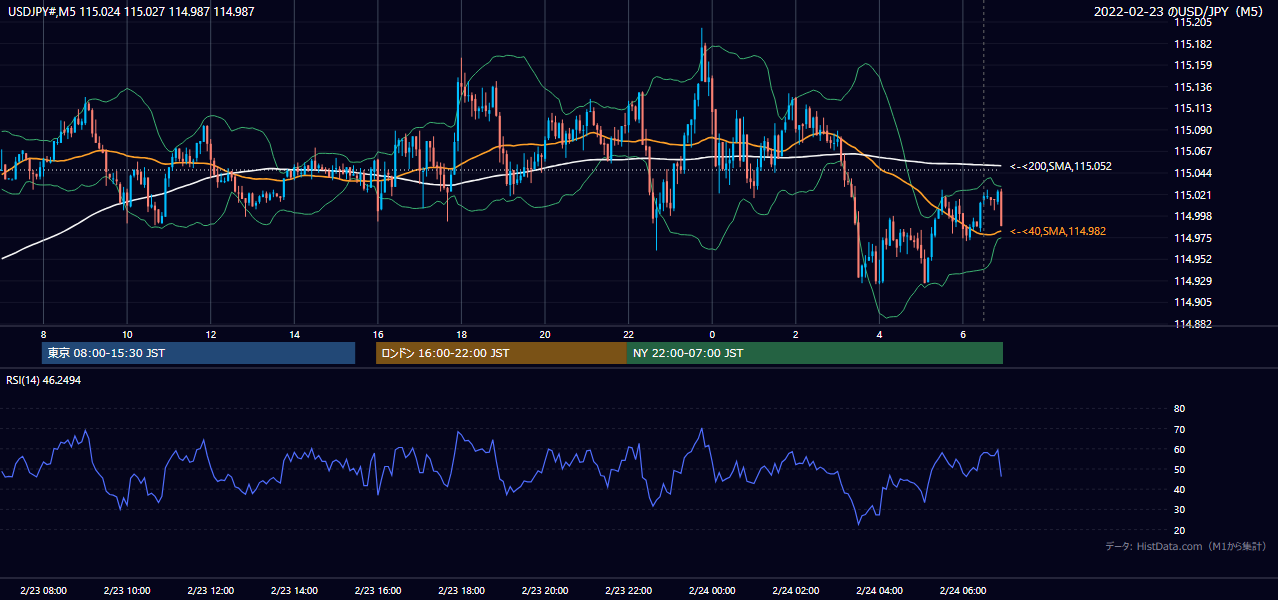Click the date label 2/23 20:00

(x=544, y=590)
